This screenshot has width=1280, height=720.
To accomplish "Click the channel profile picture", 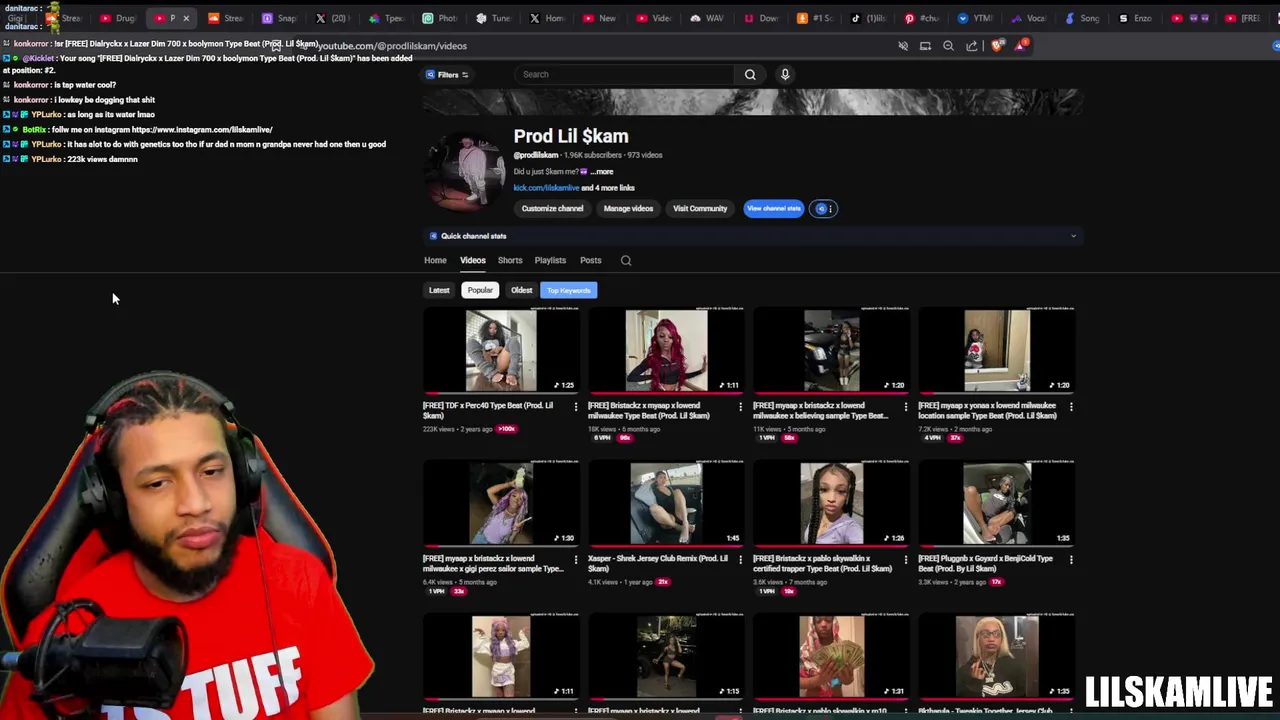I will [464, 172].
